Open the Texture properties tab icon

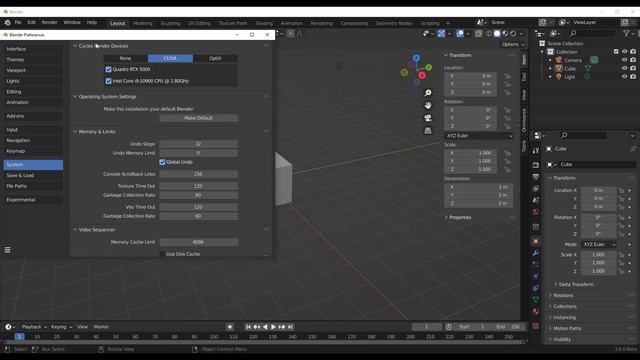point(536,326)
